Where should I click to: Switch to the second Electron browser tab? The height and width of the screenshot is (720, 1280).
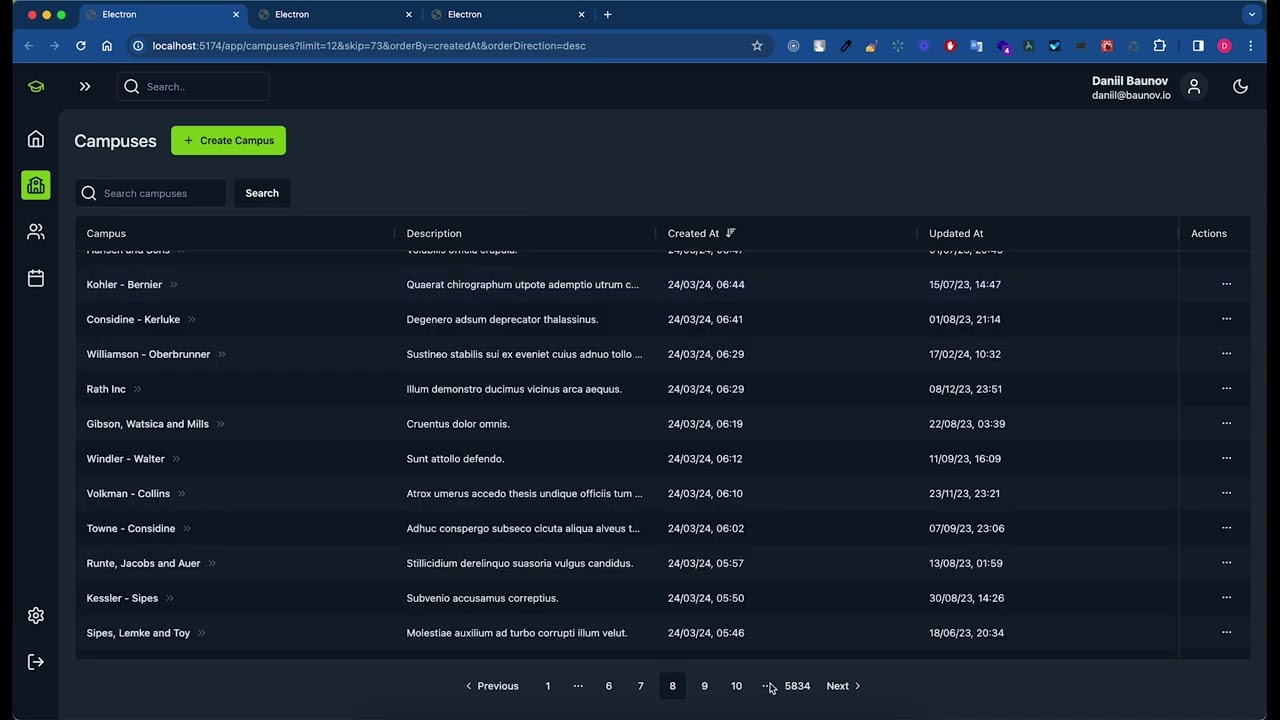pyautogui.click(x=334, y=15)
